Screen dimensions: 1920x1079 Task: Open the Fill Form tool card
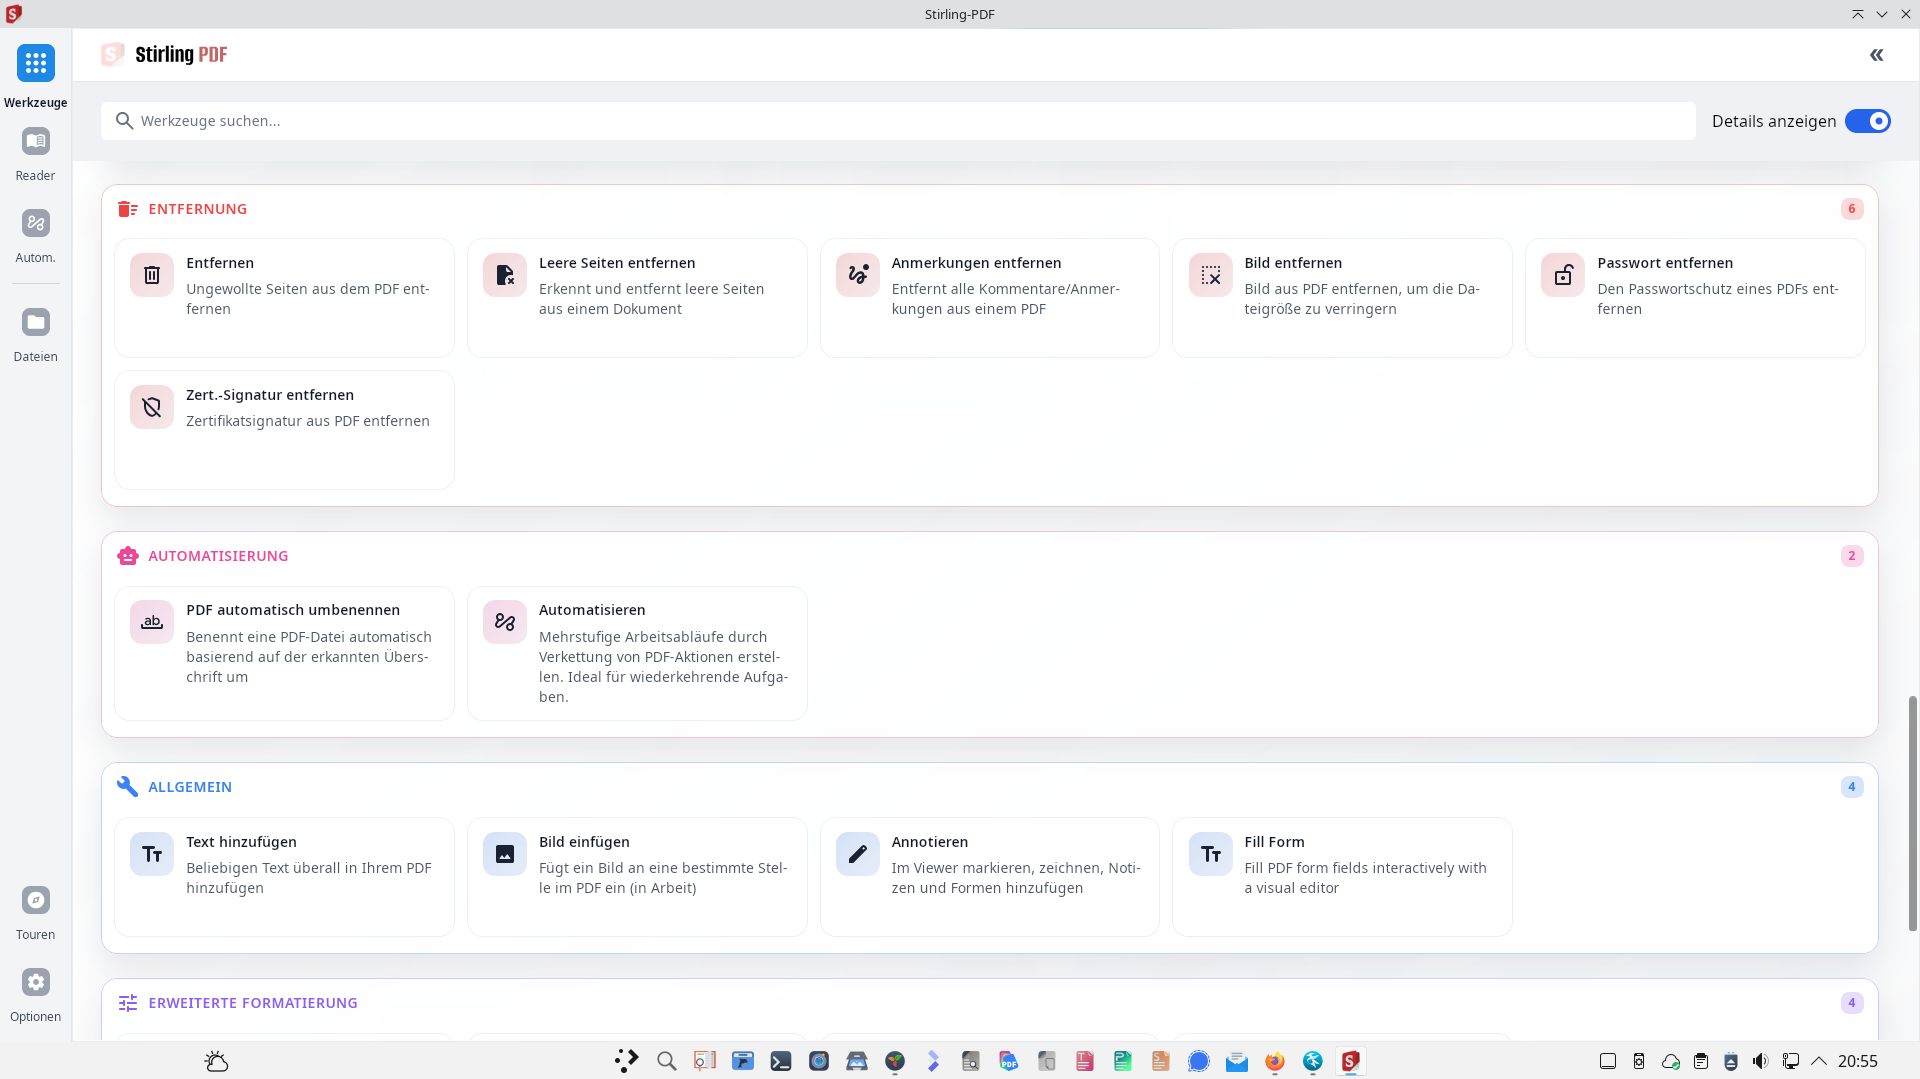(x=1341, y=876)
